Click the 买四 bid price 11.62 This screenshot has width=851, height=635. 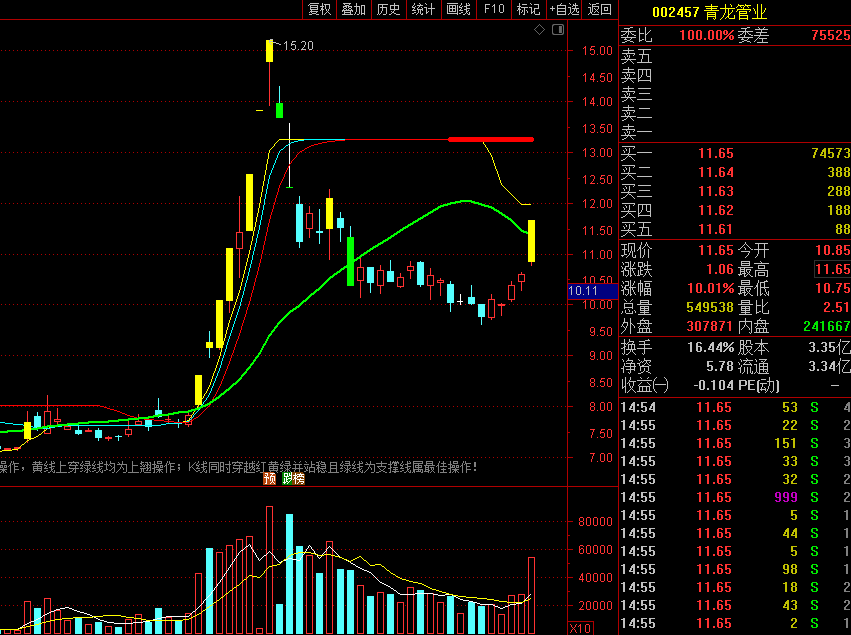coord(716,211)
